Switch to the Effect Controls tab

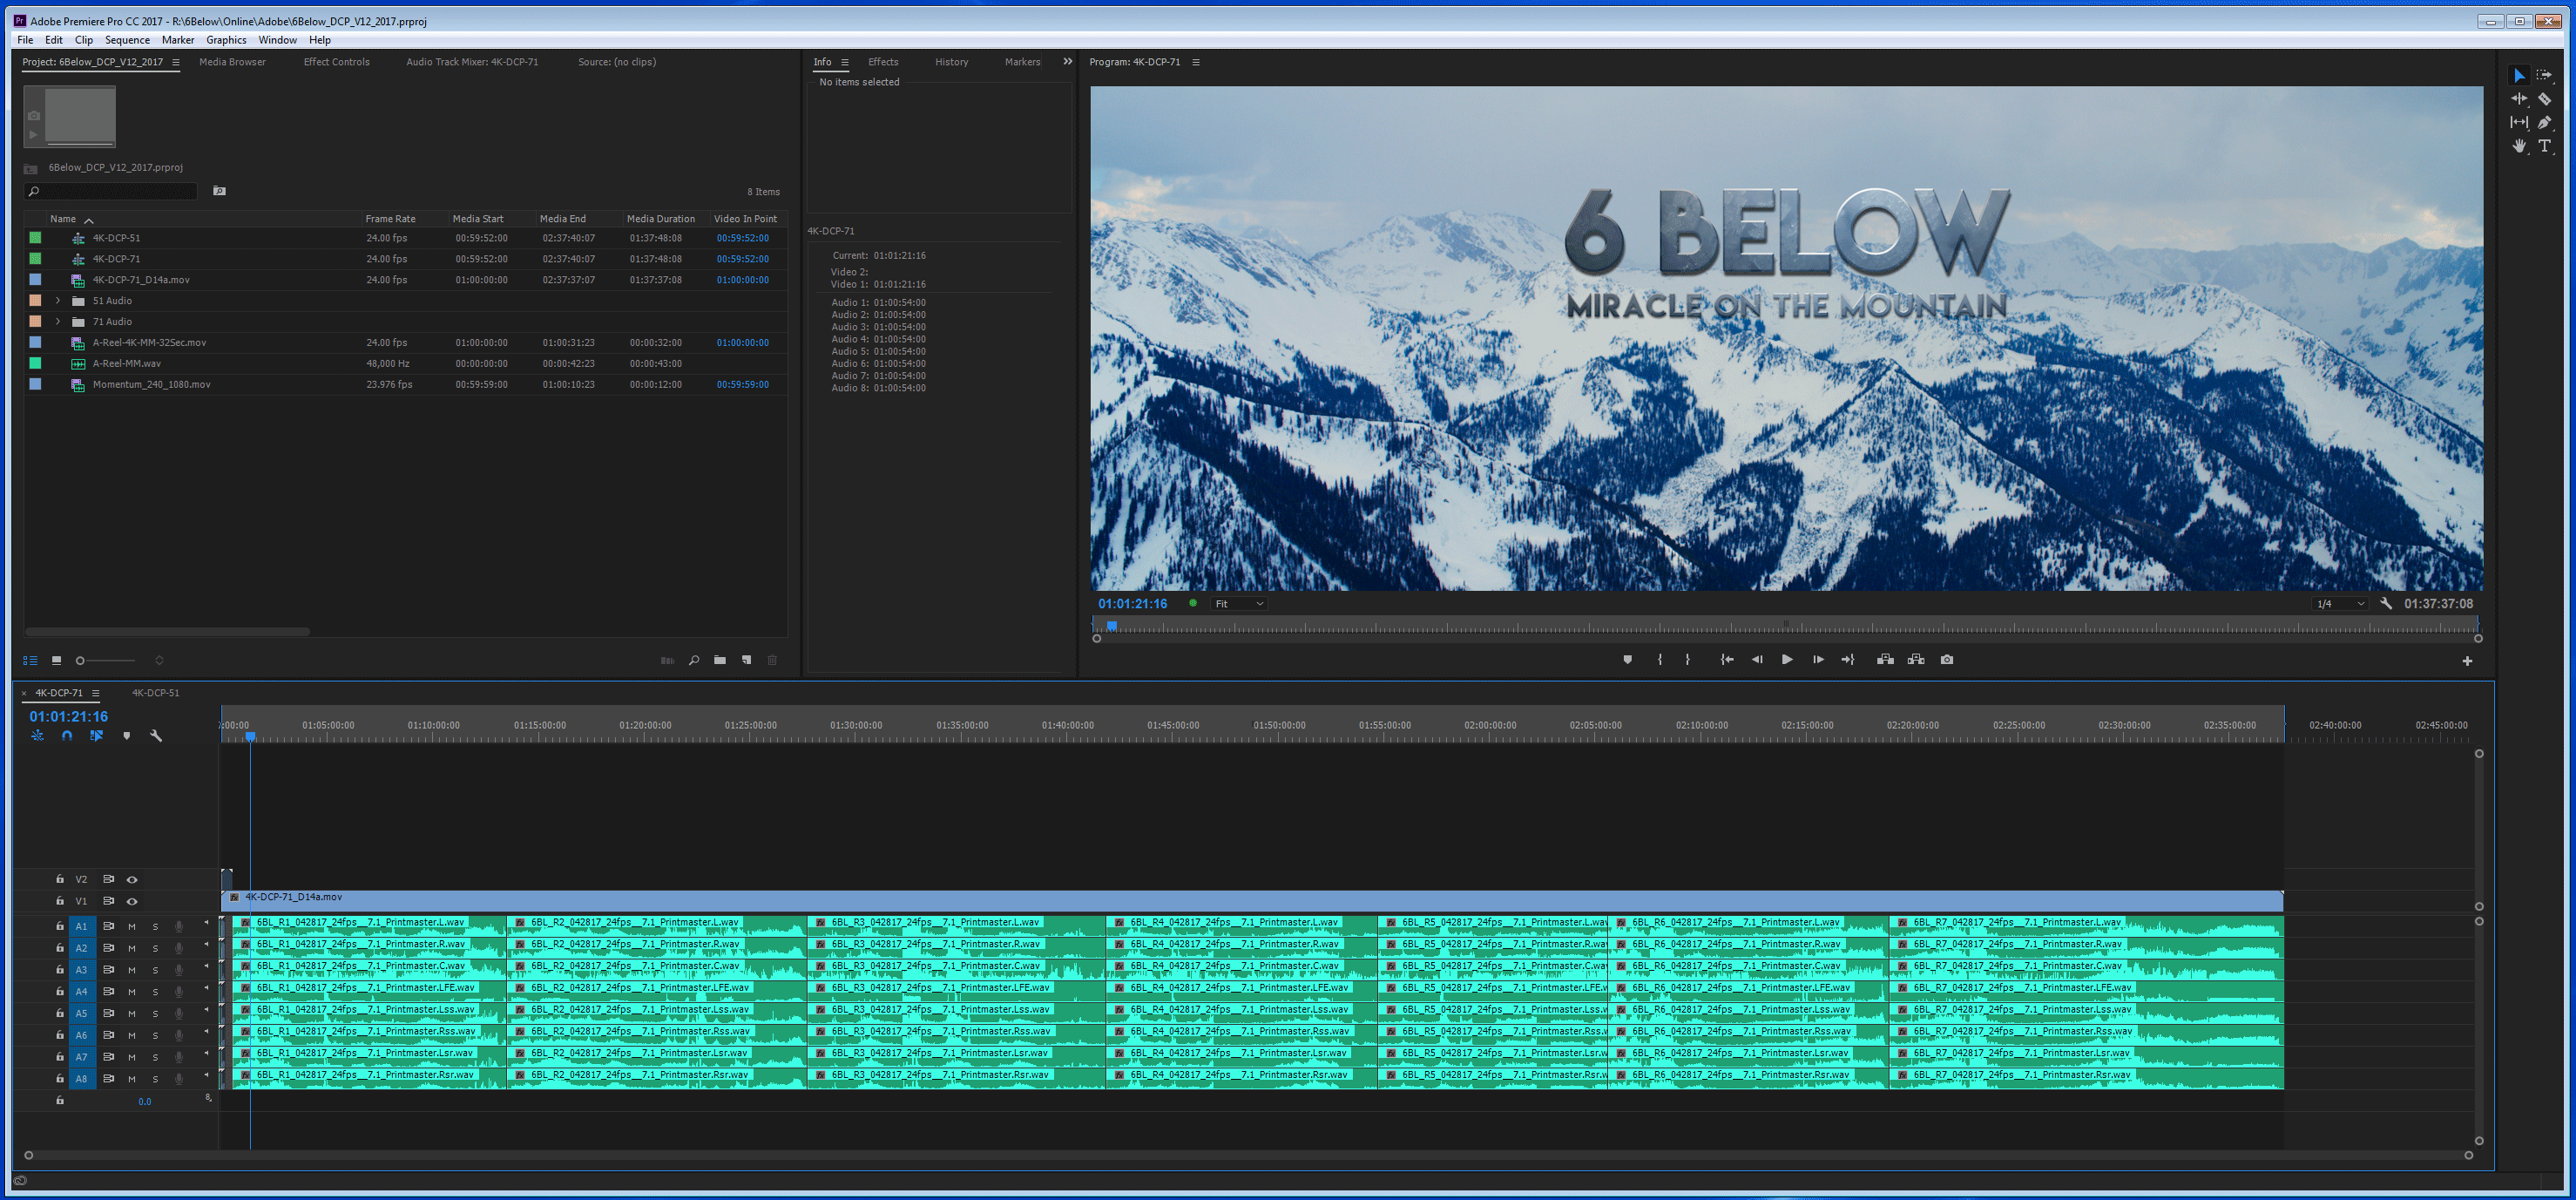336,62
